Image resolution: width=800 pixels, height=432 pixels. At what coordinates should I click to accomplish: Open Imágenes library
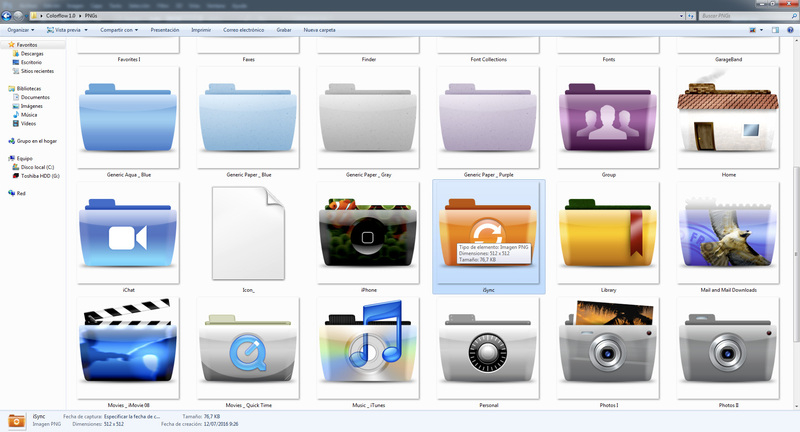pos(31,106)
